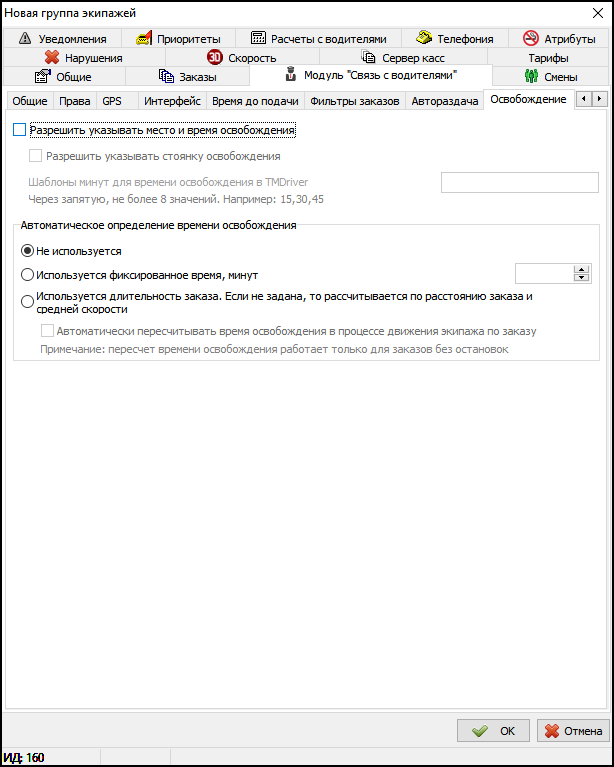Click the fixed time minutes input field
The height and width of the screenshot is (767, 614).
[x=543, y=274]
